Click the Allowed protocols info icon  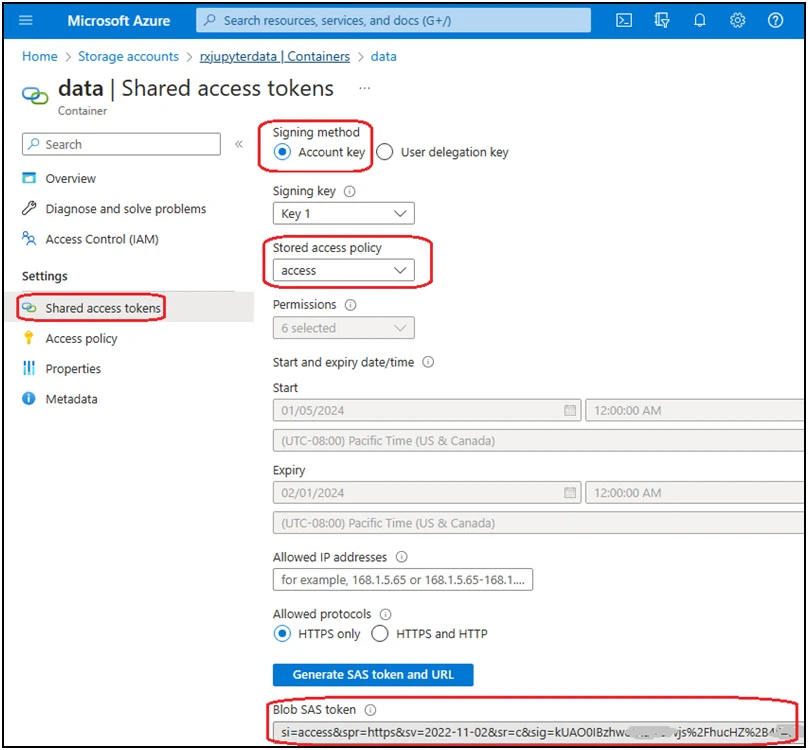[x=385, y=614]
